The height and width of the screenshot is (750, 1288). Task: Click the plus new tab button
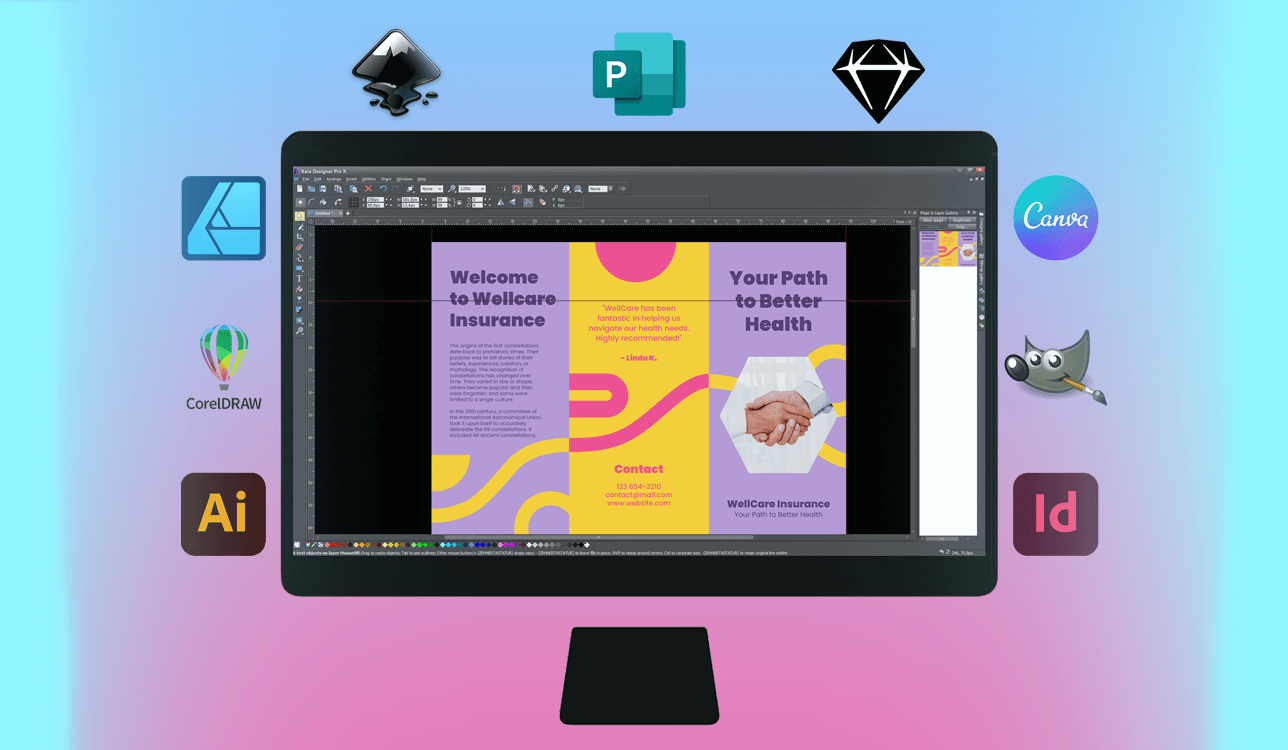(348, 213)
